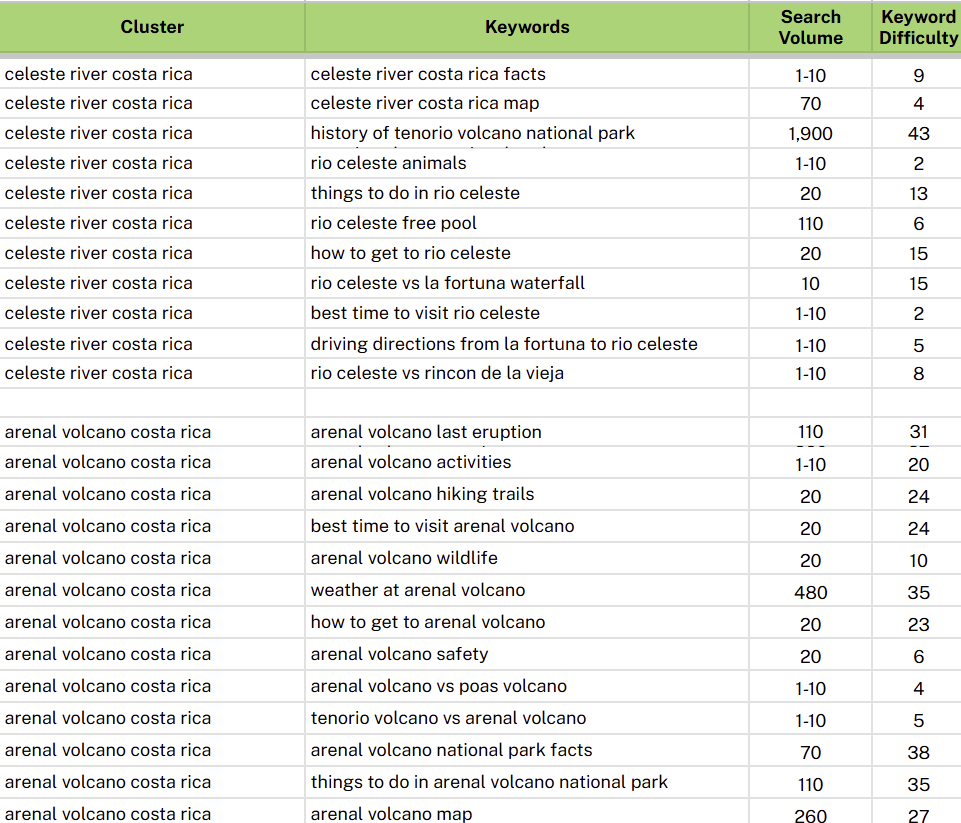Click keyword difficulty 43 cell
Viewport: 961px width, 823px height.
click(917, 134)
